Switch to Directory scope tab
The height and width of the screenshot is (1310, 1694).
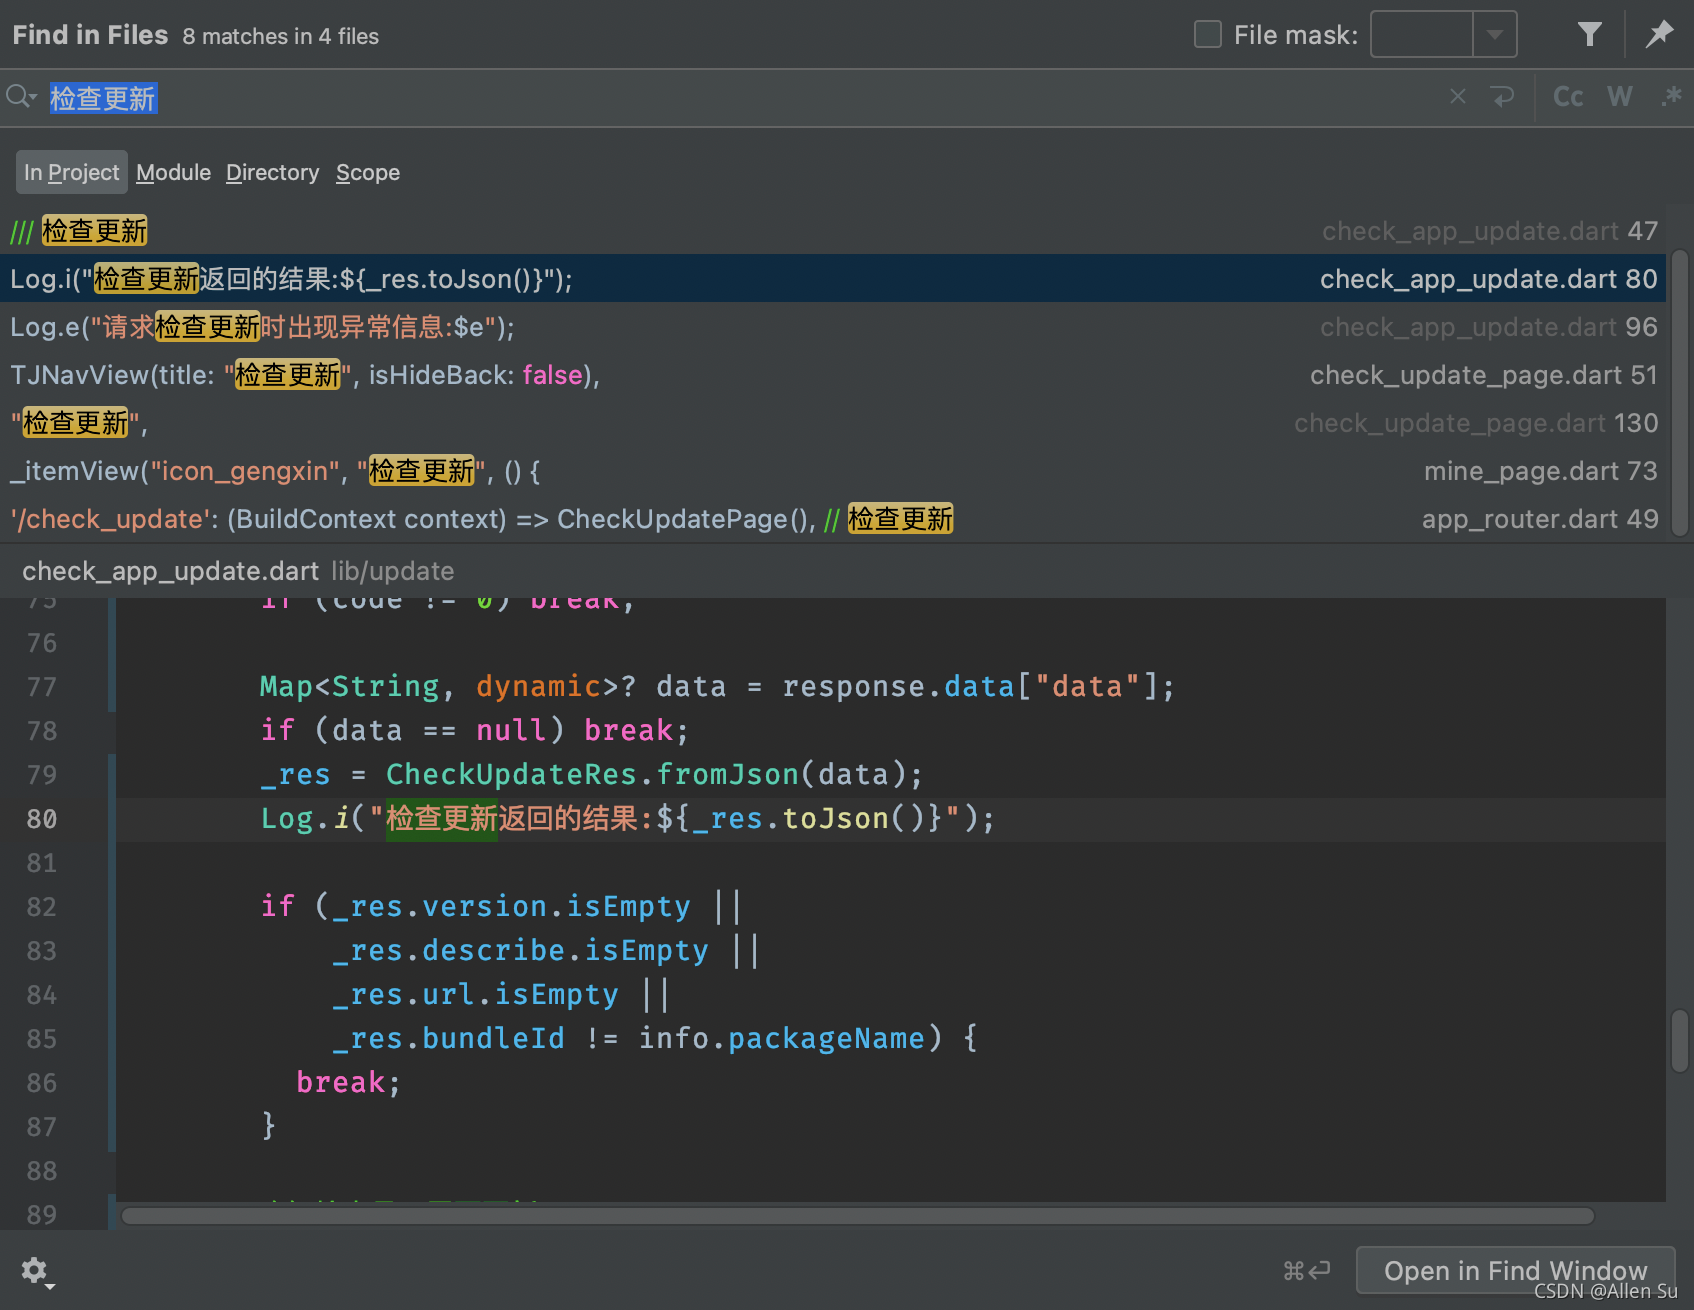[272, 173]
